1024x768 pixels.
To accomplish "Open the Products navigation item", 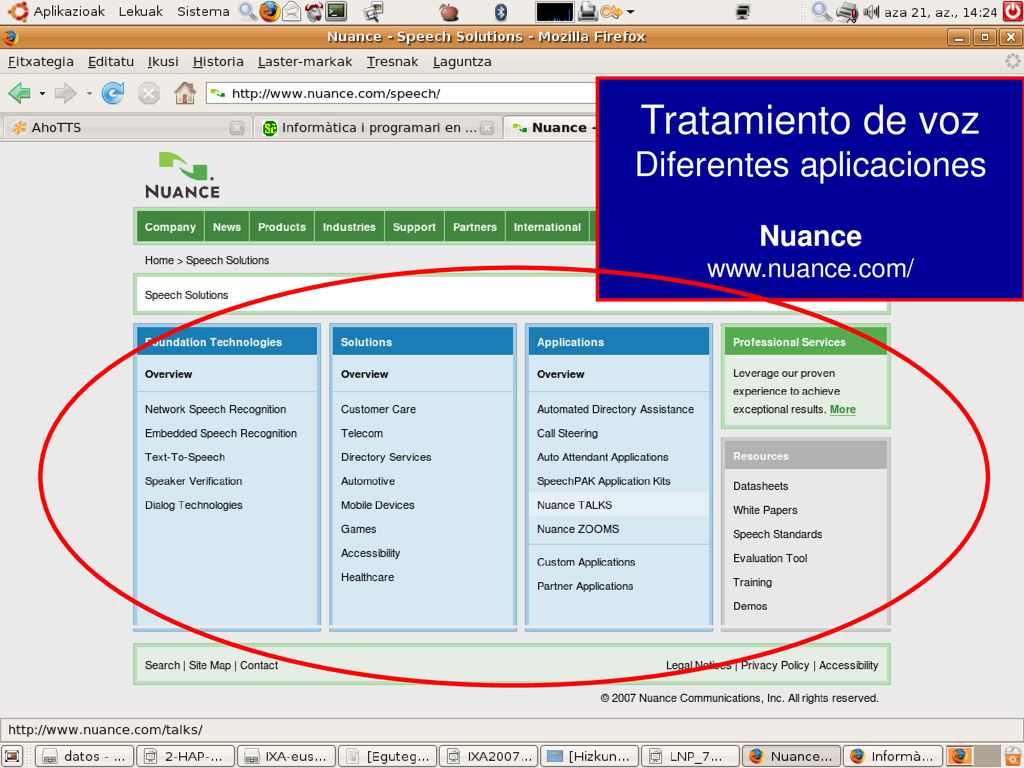I will click(x=281, y=227).
